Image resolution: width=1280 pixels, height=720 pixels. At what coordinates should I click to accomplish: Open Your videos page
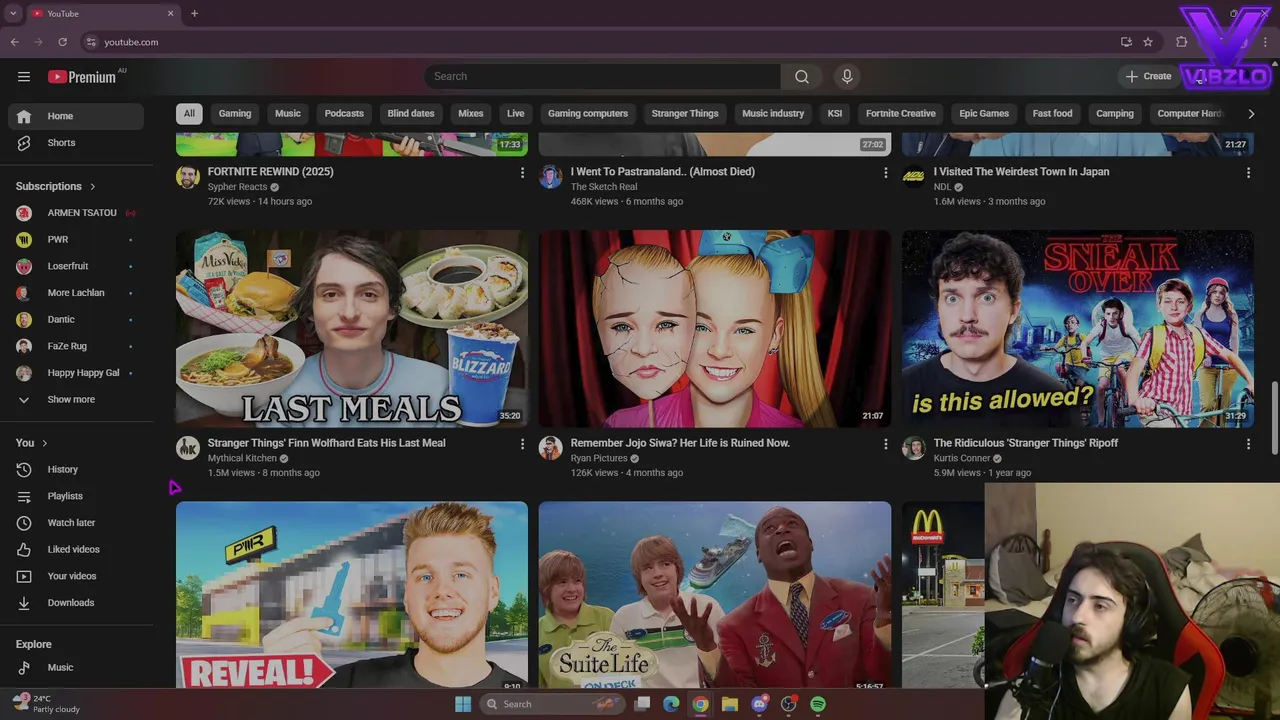(x=76, y=576)
